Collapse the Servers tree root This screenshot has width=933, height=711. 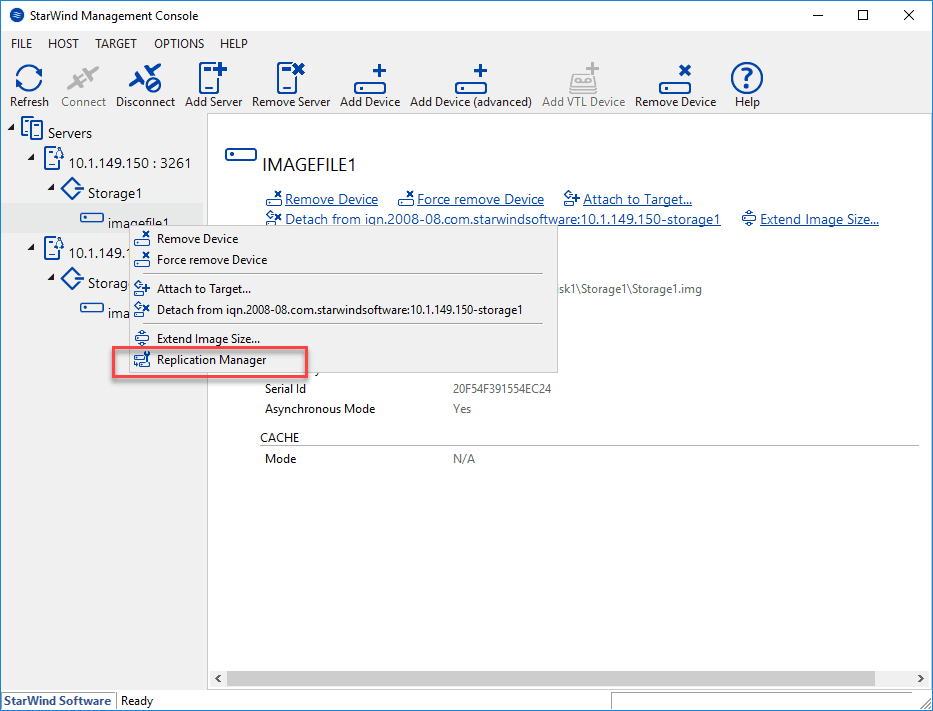11,126
